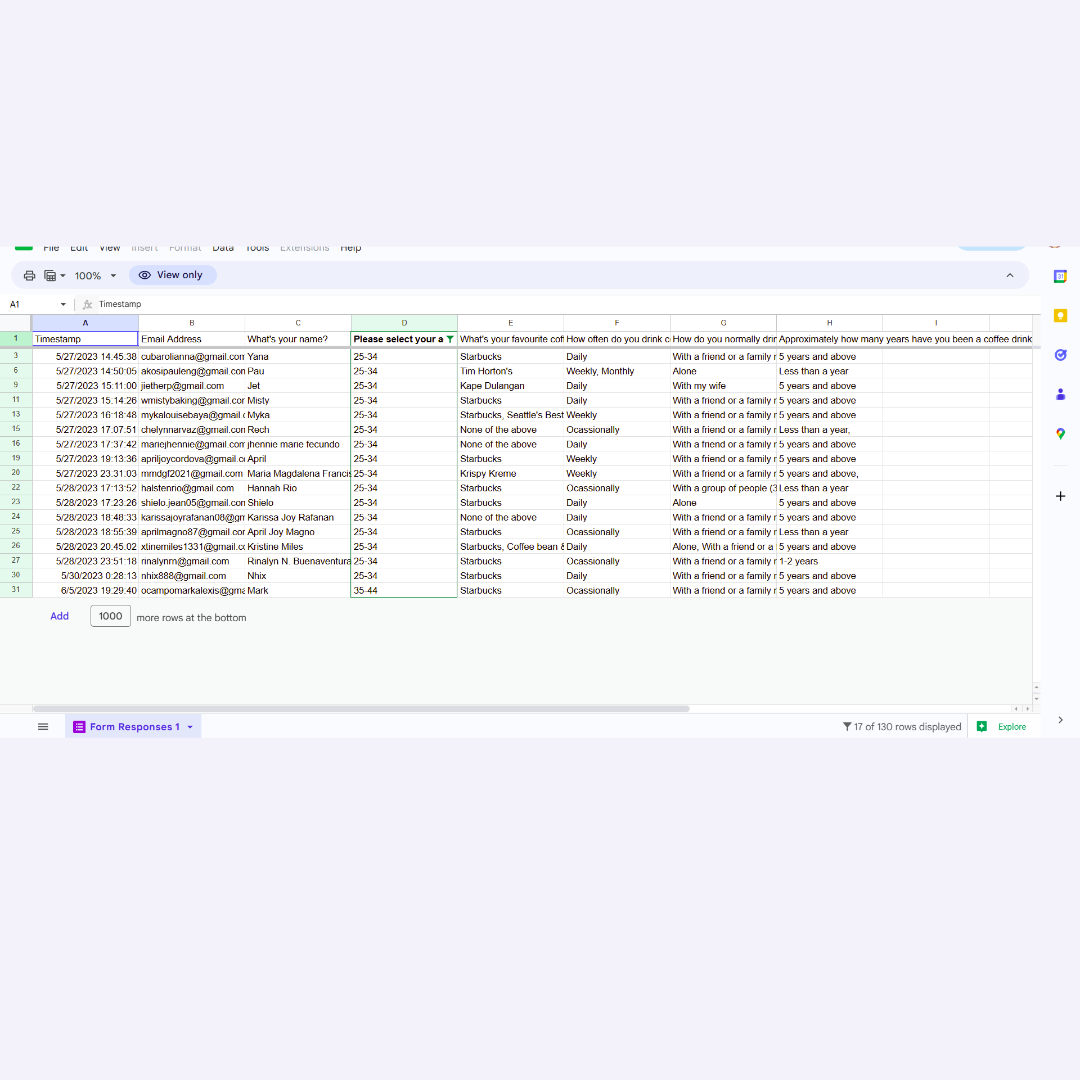Hide the side panel with the right chevron

coord(1060,720)
